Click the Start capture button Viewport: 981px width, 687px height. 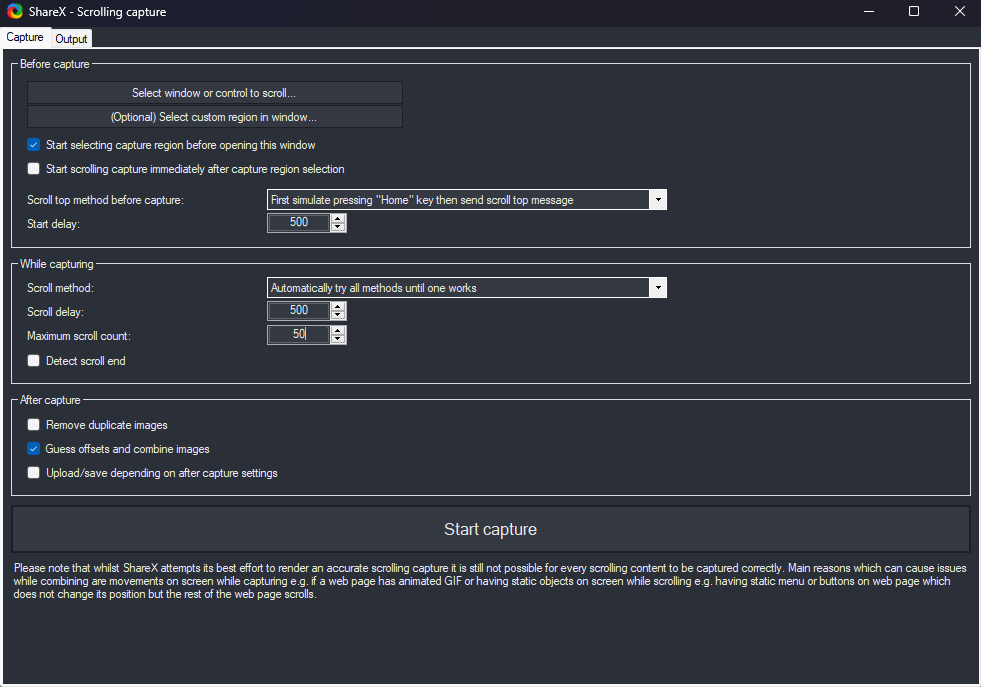coord(490,529)
